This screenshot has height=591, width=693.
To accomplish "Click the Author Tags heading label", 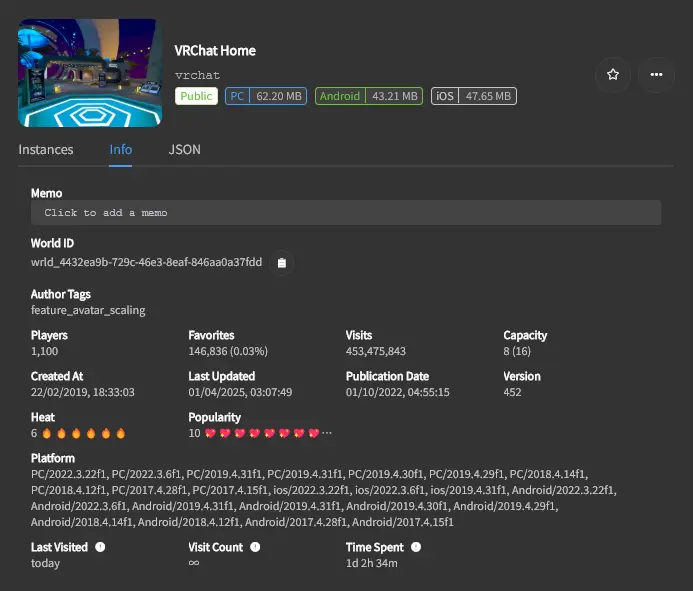I will tap(61, 294).
